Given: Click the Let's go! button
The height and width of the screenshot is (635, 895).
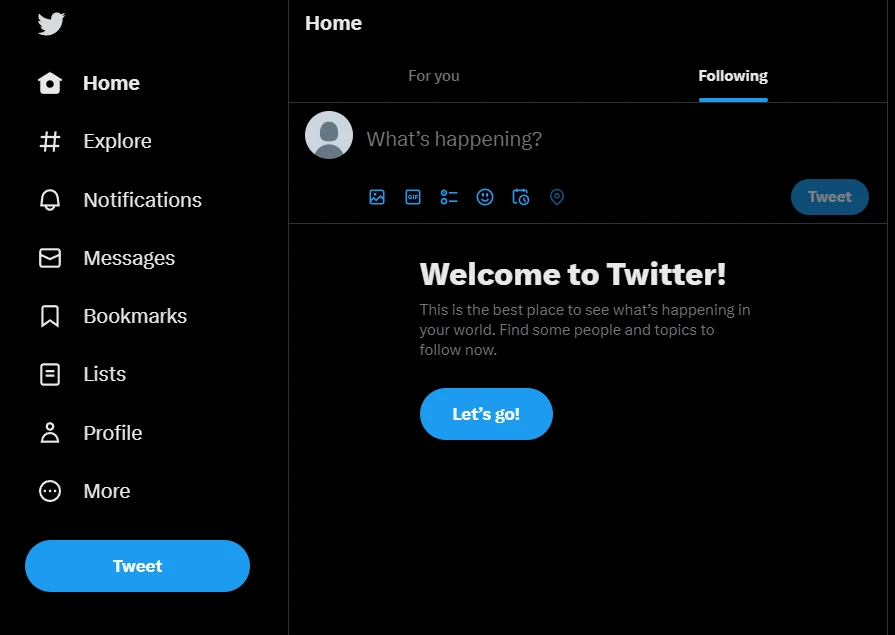Looking at the screenshot, I should click(x=486, y=414).
